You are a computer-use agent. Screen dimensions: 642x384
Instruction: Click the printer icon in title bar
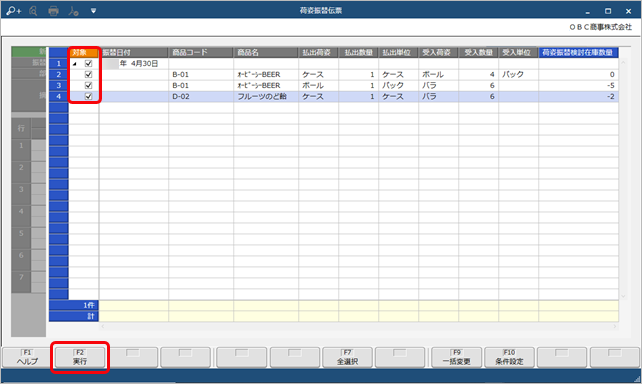pos(53,11)
